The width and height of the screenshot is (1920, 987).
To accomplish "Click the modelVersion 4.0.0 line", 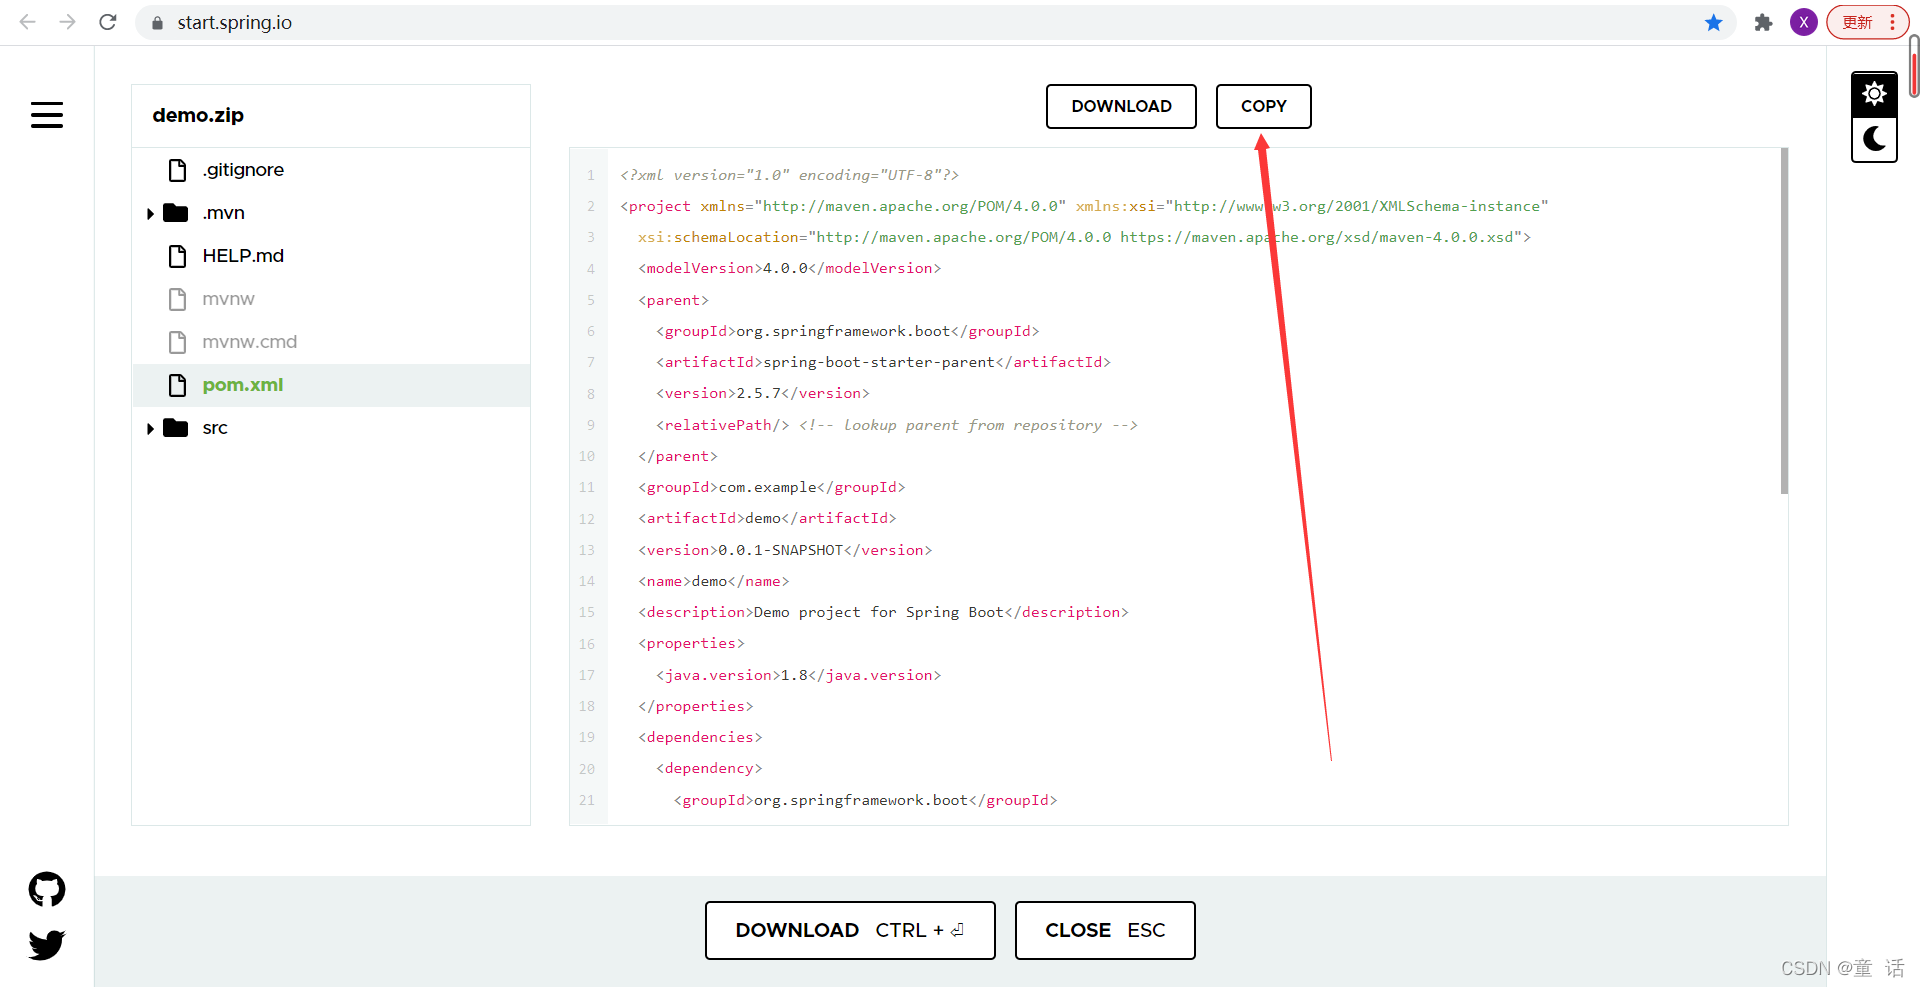I will coord(789,268).
